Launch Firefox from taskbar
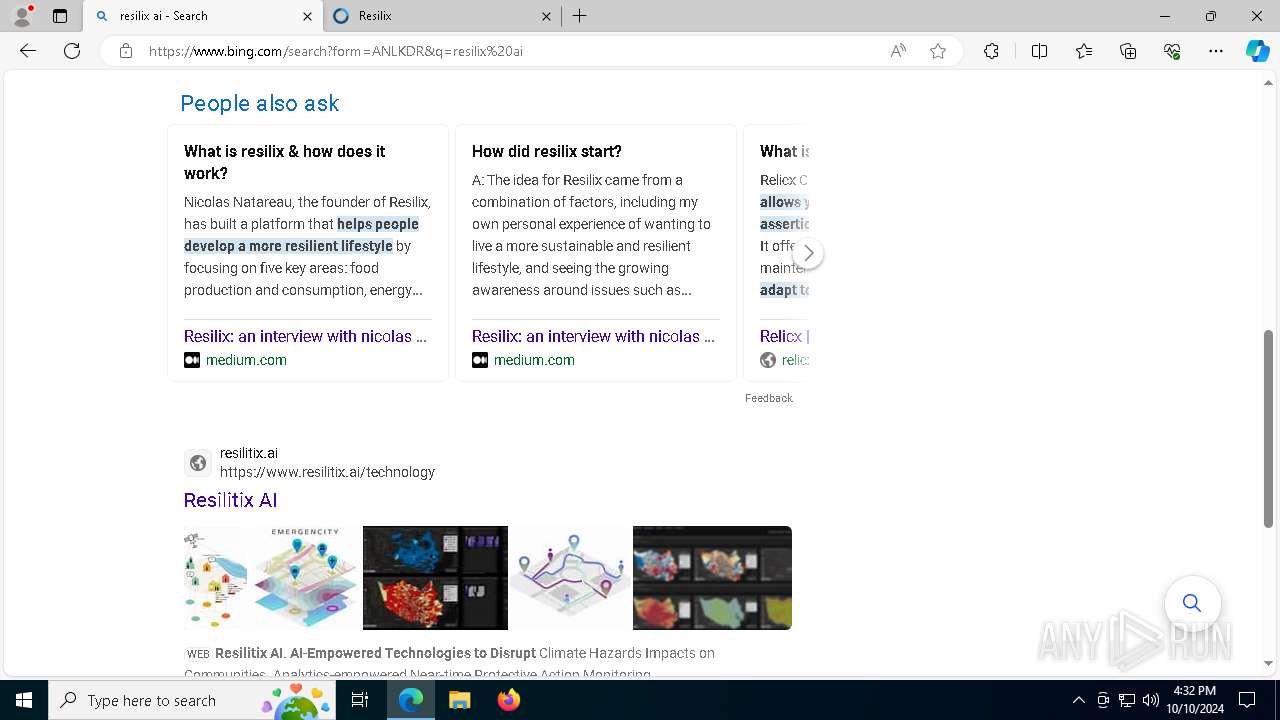The height and width of the screenshot is (720, 1280). [508, 700]
